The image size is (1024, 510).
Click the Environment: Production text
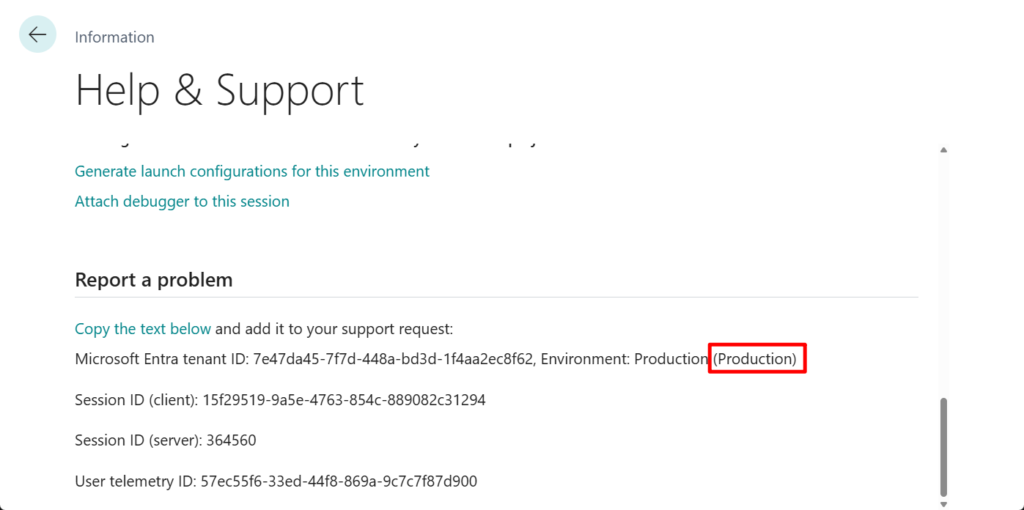(x=624, y=358)
